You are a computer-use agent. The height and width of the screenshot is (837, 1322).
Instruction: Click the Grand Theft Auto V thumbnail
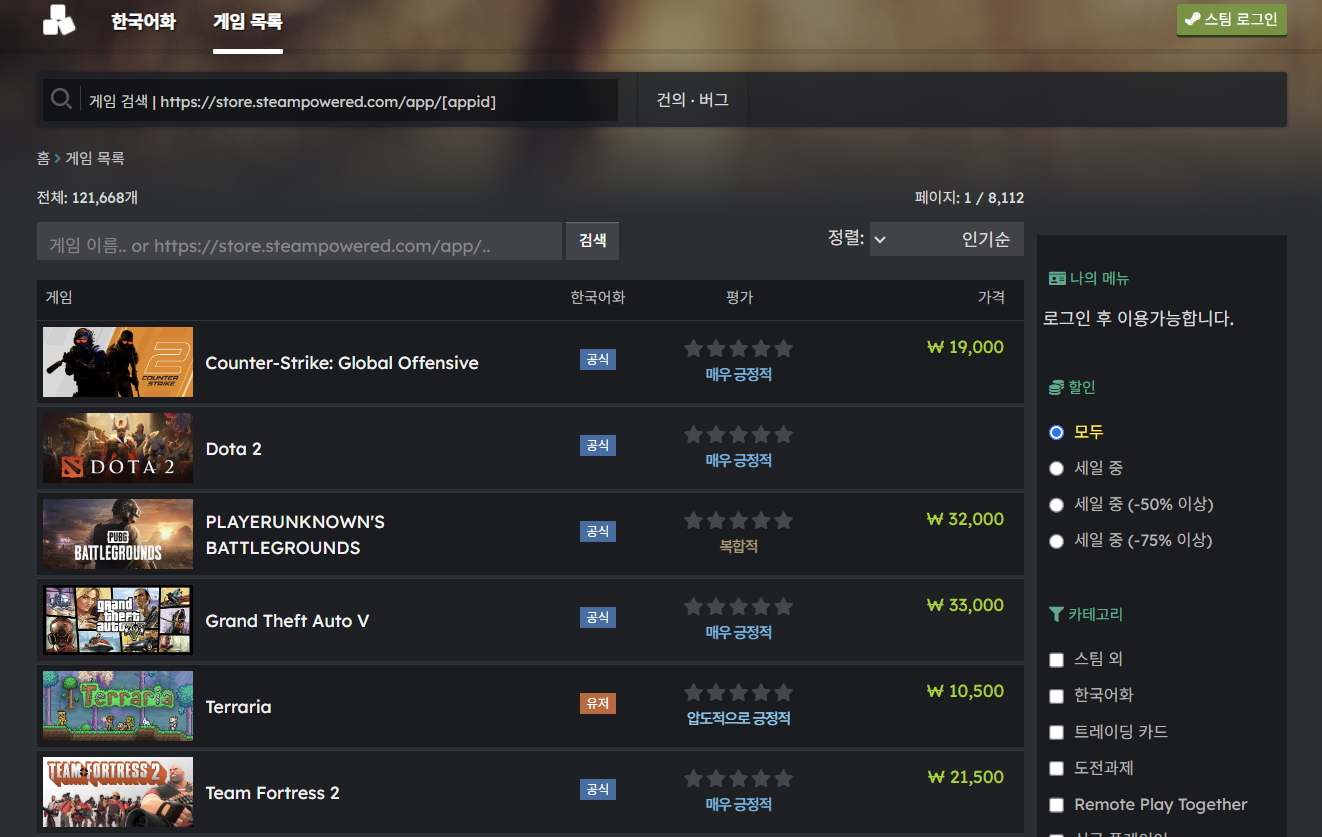tap(118, 620)
